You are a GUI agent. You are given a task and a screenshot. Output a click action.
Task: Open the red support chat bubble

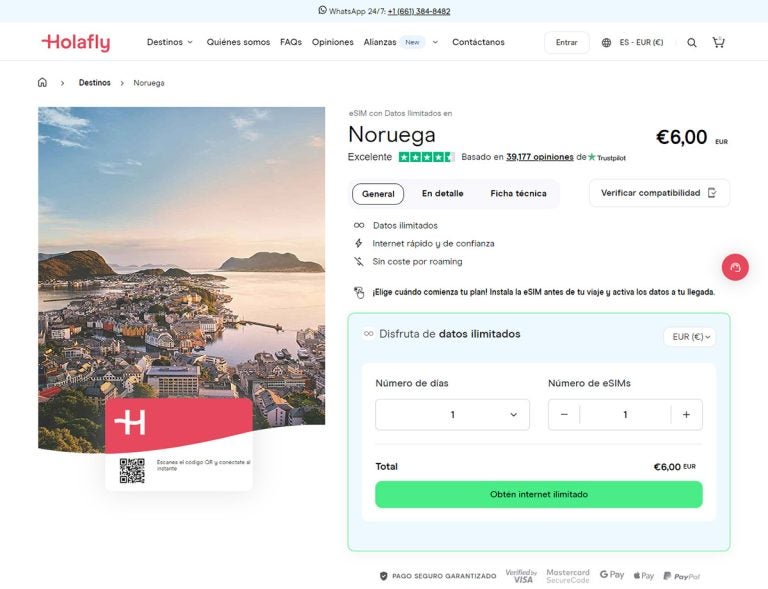pyautogui.click(x=735, y=267)
